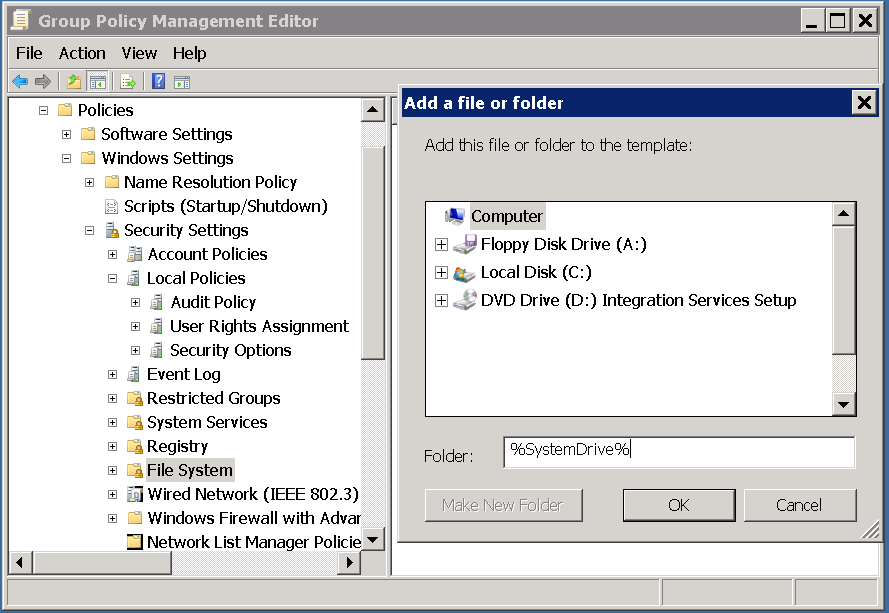Click dialog folder list scroll-down arrow
The image size is (889, 613).
point(844,404)
